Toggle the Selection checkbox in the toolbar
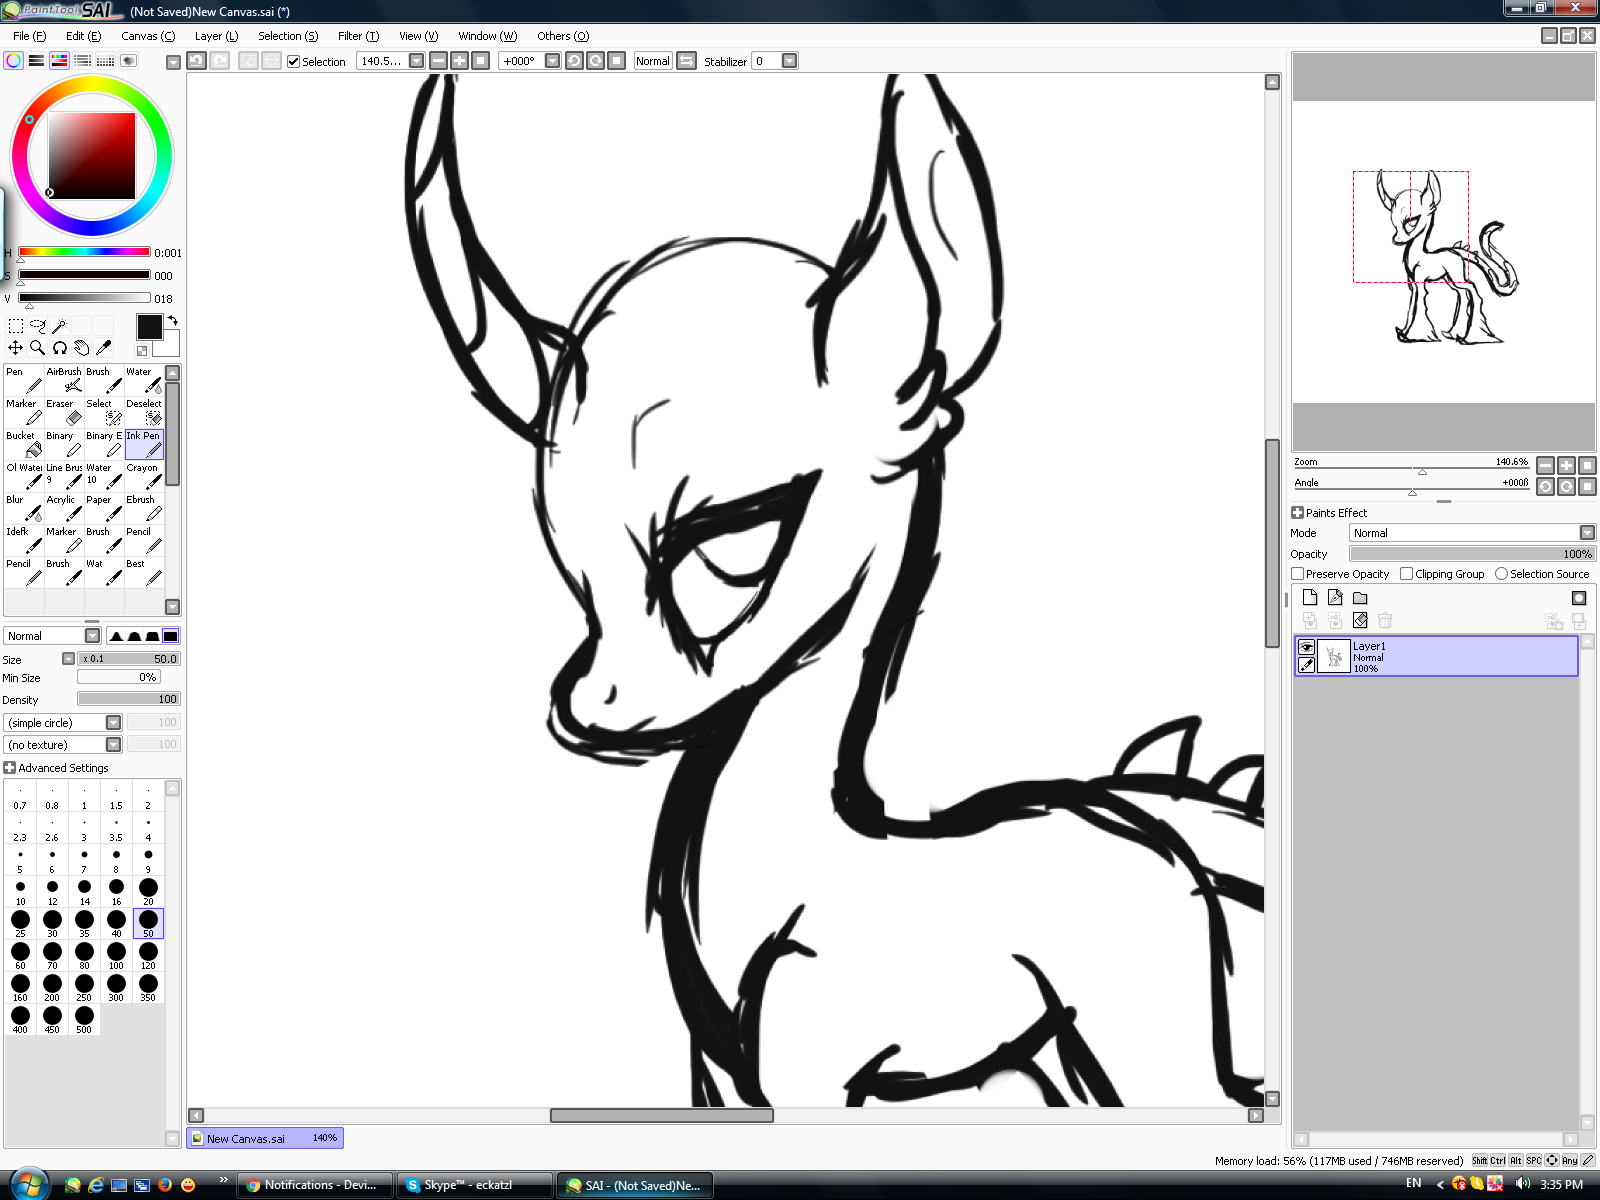 coord(293,62)
